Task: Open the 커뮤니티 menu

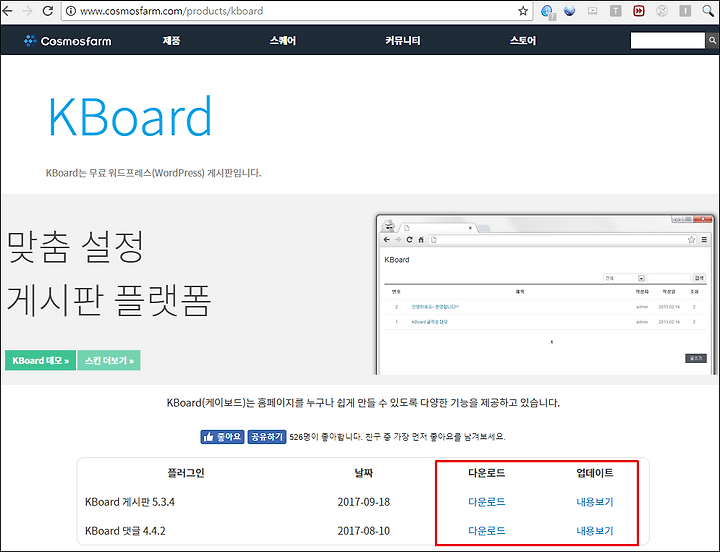Action: click(403, 40)
